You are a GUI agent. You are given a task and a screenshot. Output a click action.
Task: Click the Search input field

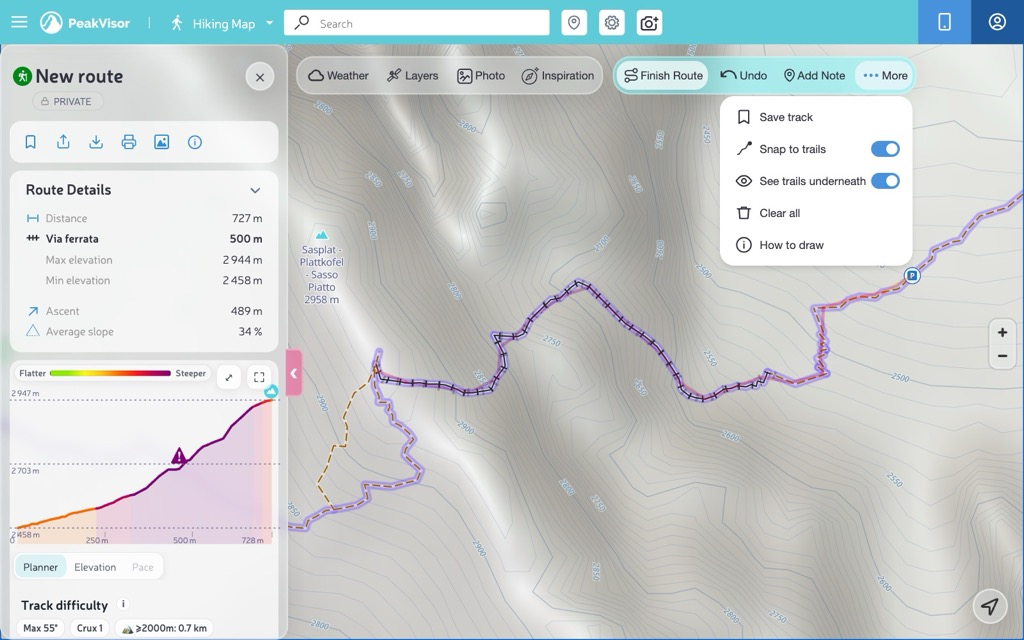[x=417, y=23]
